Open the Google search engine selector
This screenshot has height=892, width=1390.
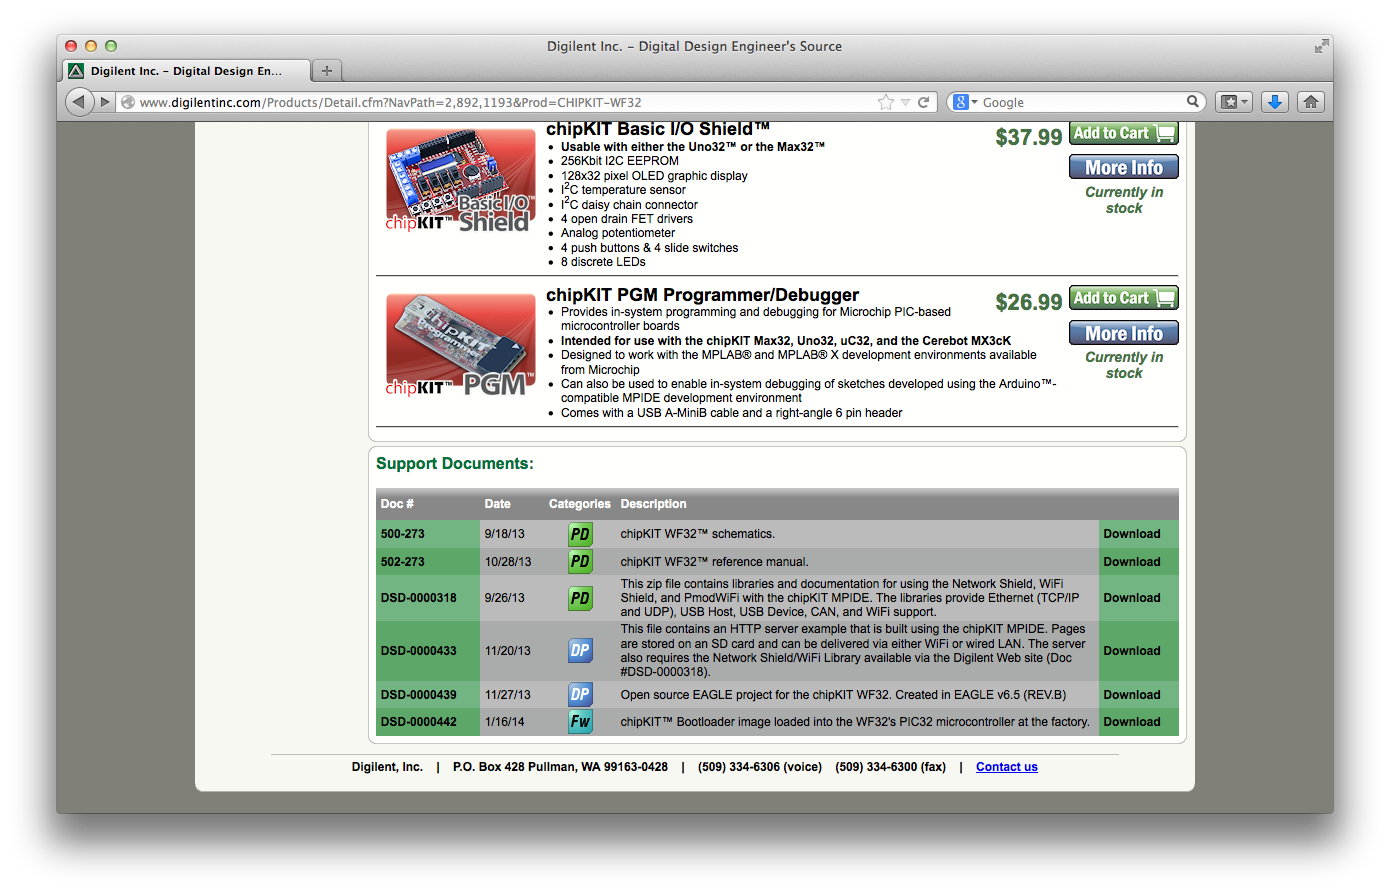(x=965, y=102)
